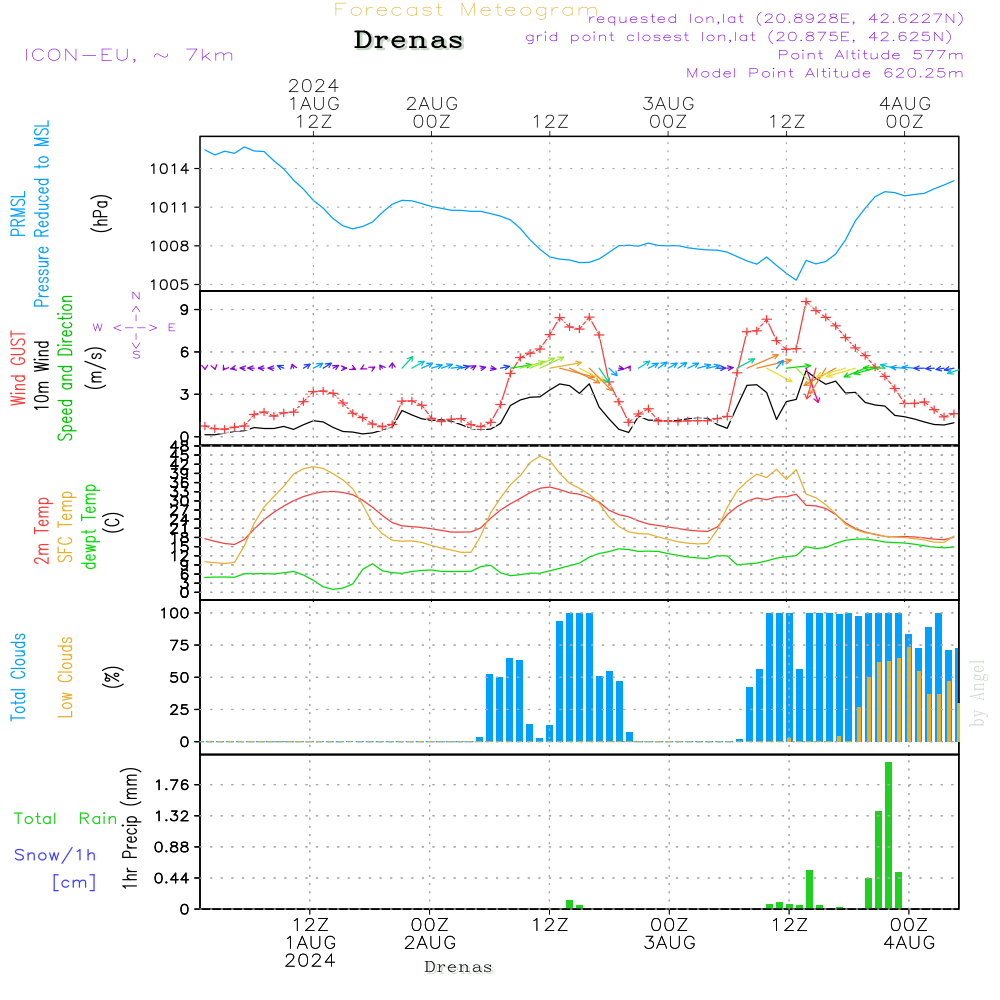Select the requested lon,lat (20.8928E, 42.6227N) line
Screen dimensions: 1000x1000
(776, 18)
